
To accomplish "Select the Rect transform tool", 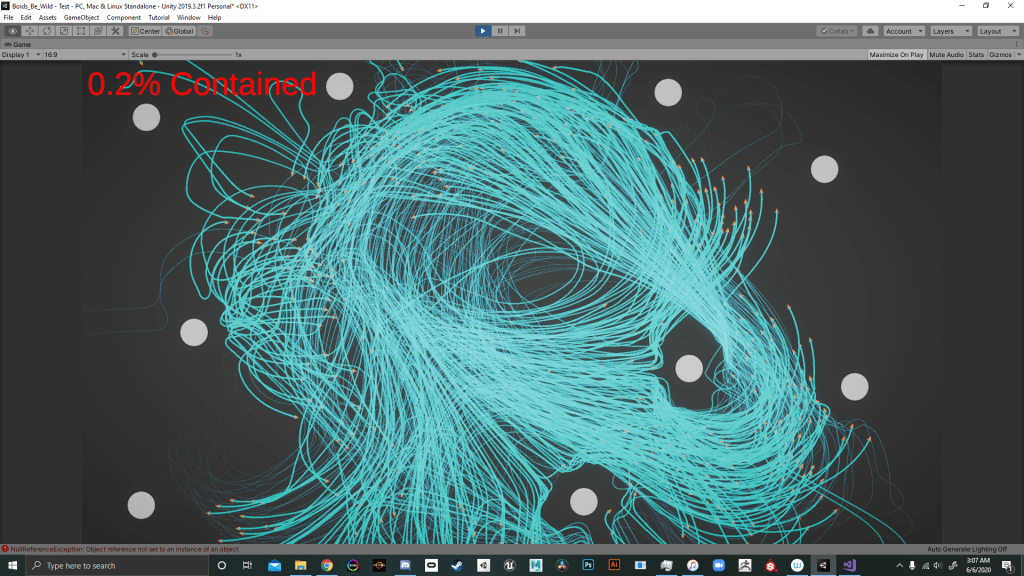I will coord(80,31).
